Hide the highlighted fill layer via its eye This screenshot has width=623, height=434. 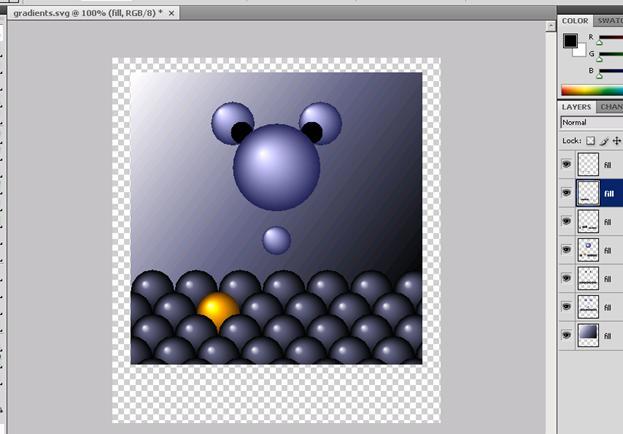coord(567,192)
